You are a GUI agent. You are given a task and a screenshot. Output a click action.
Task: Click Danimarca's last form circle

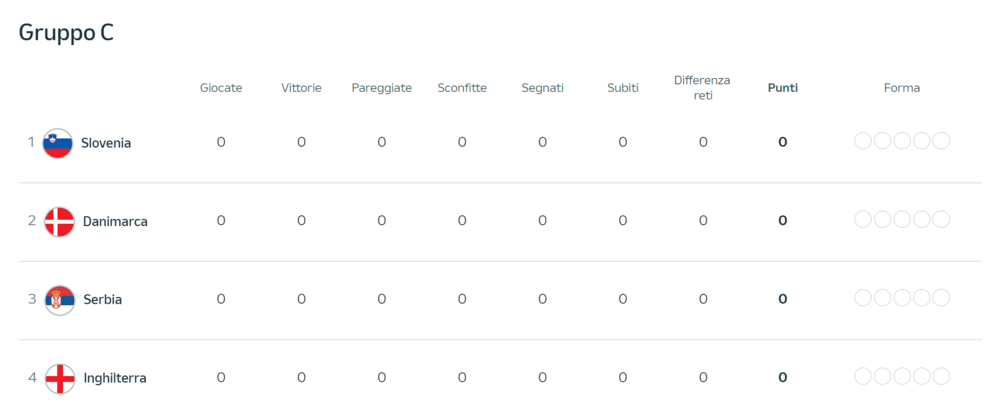[x=941, y=219]
